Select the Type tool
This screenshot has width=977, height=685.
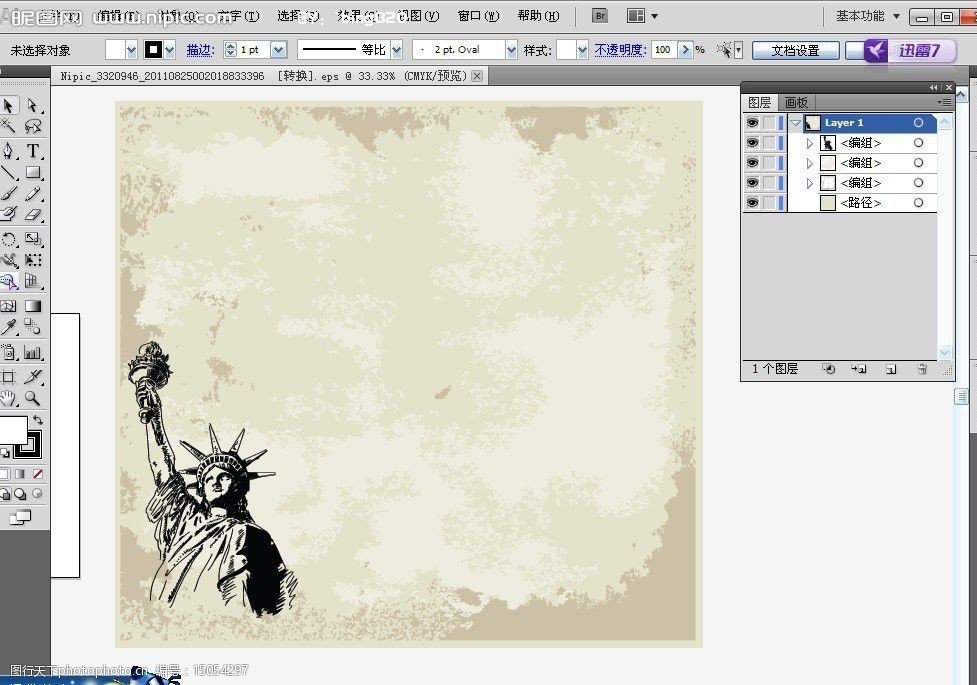(33, 151)
